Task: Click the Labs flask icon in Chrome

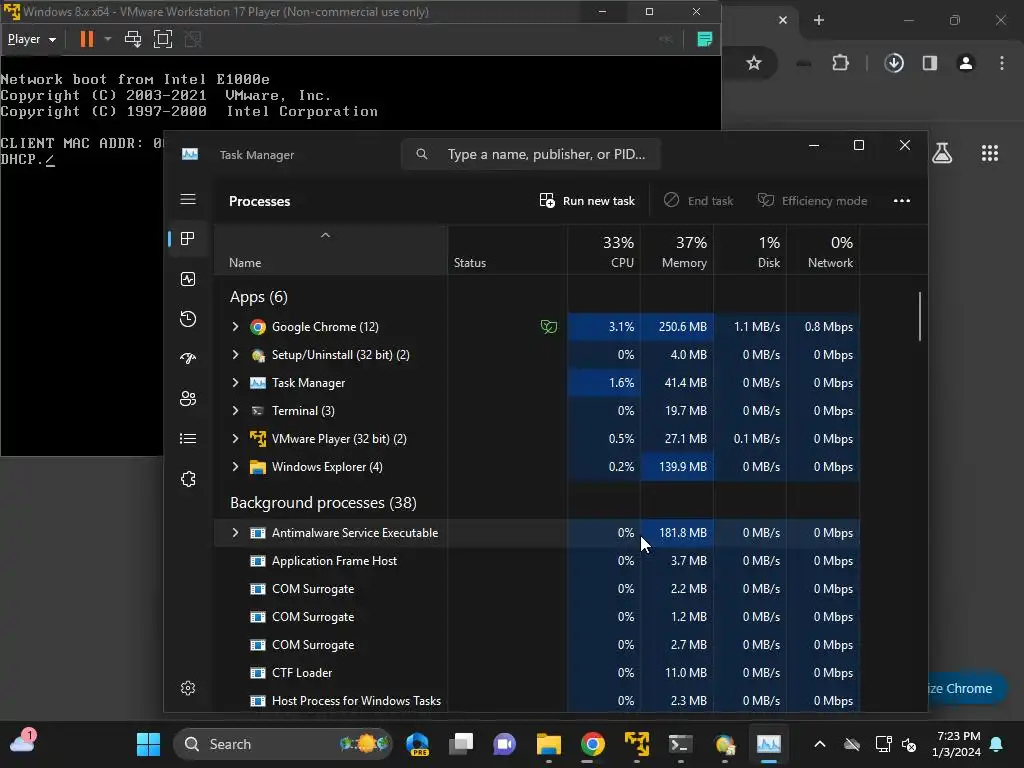Action: [942, 153]
